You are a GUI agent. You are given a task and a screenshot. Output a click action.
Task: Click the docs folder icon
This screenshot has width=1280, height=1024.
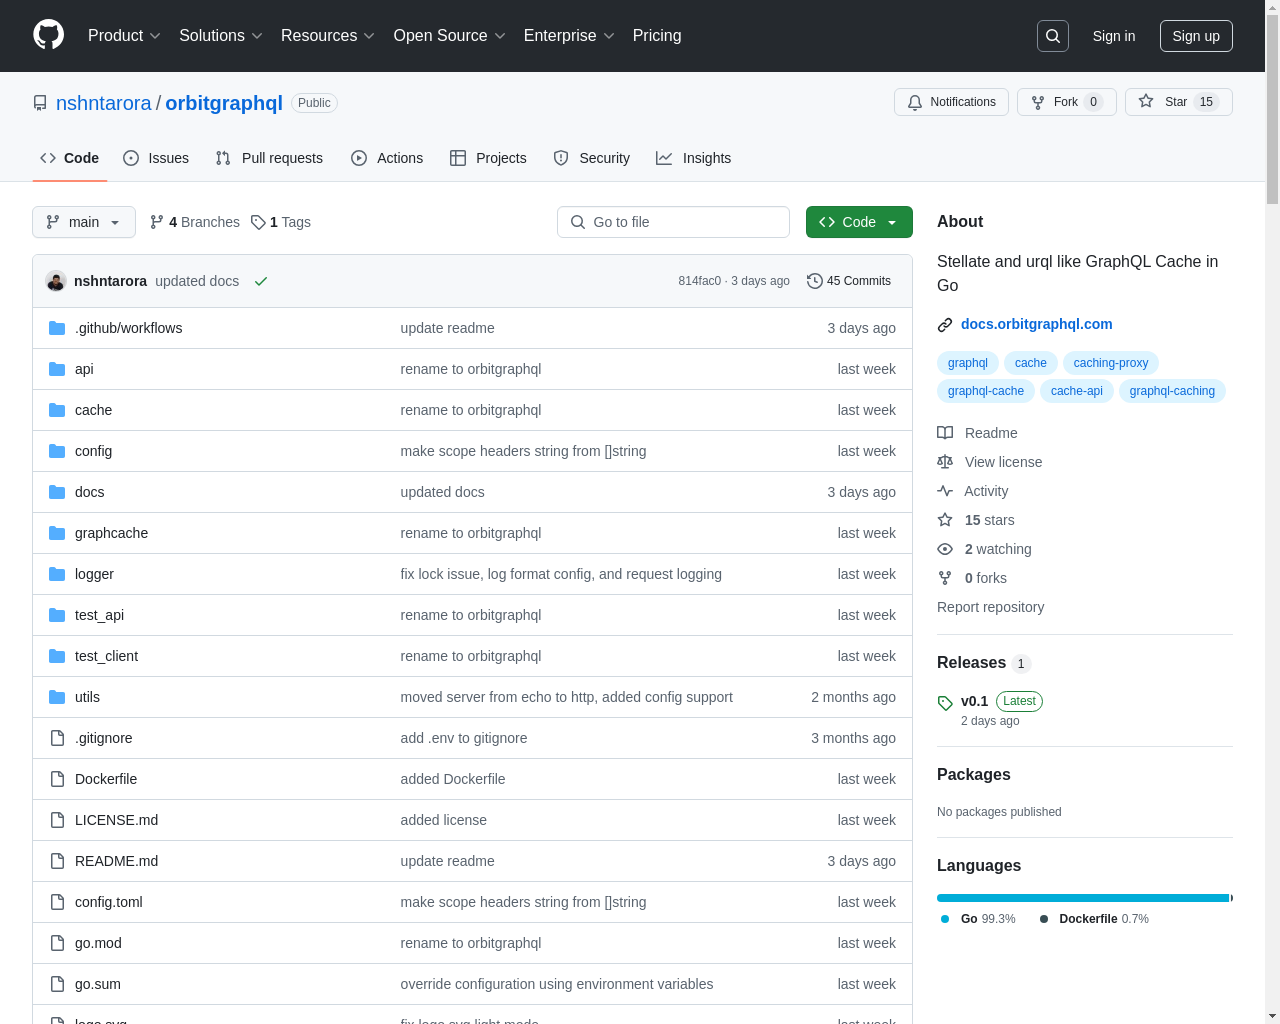coord(57,492)
